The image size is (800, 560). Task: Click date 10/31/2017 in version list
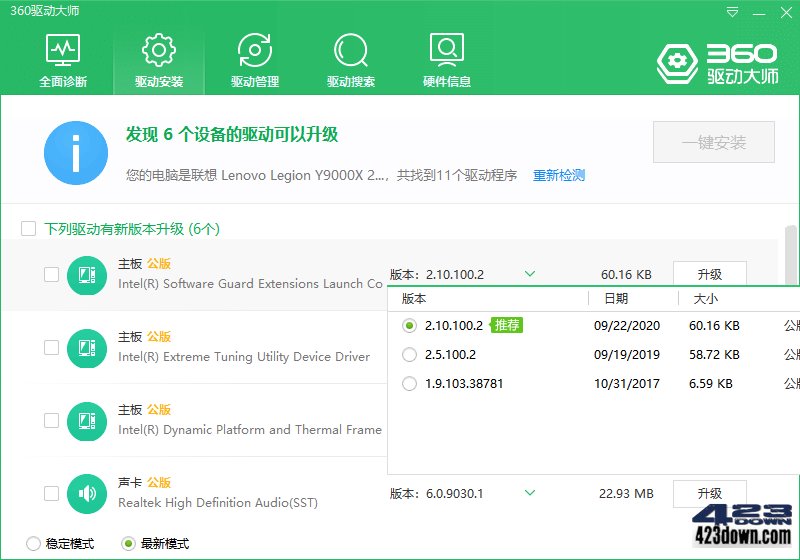627,384
